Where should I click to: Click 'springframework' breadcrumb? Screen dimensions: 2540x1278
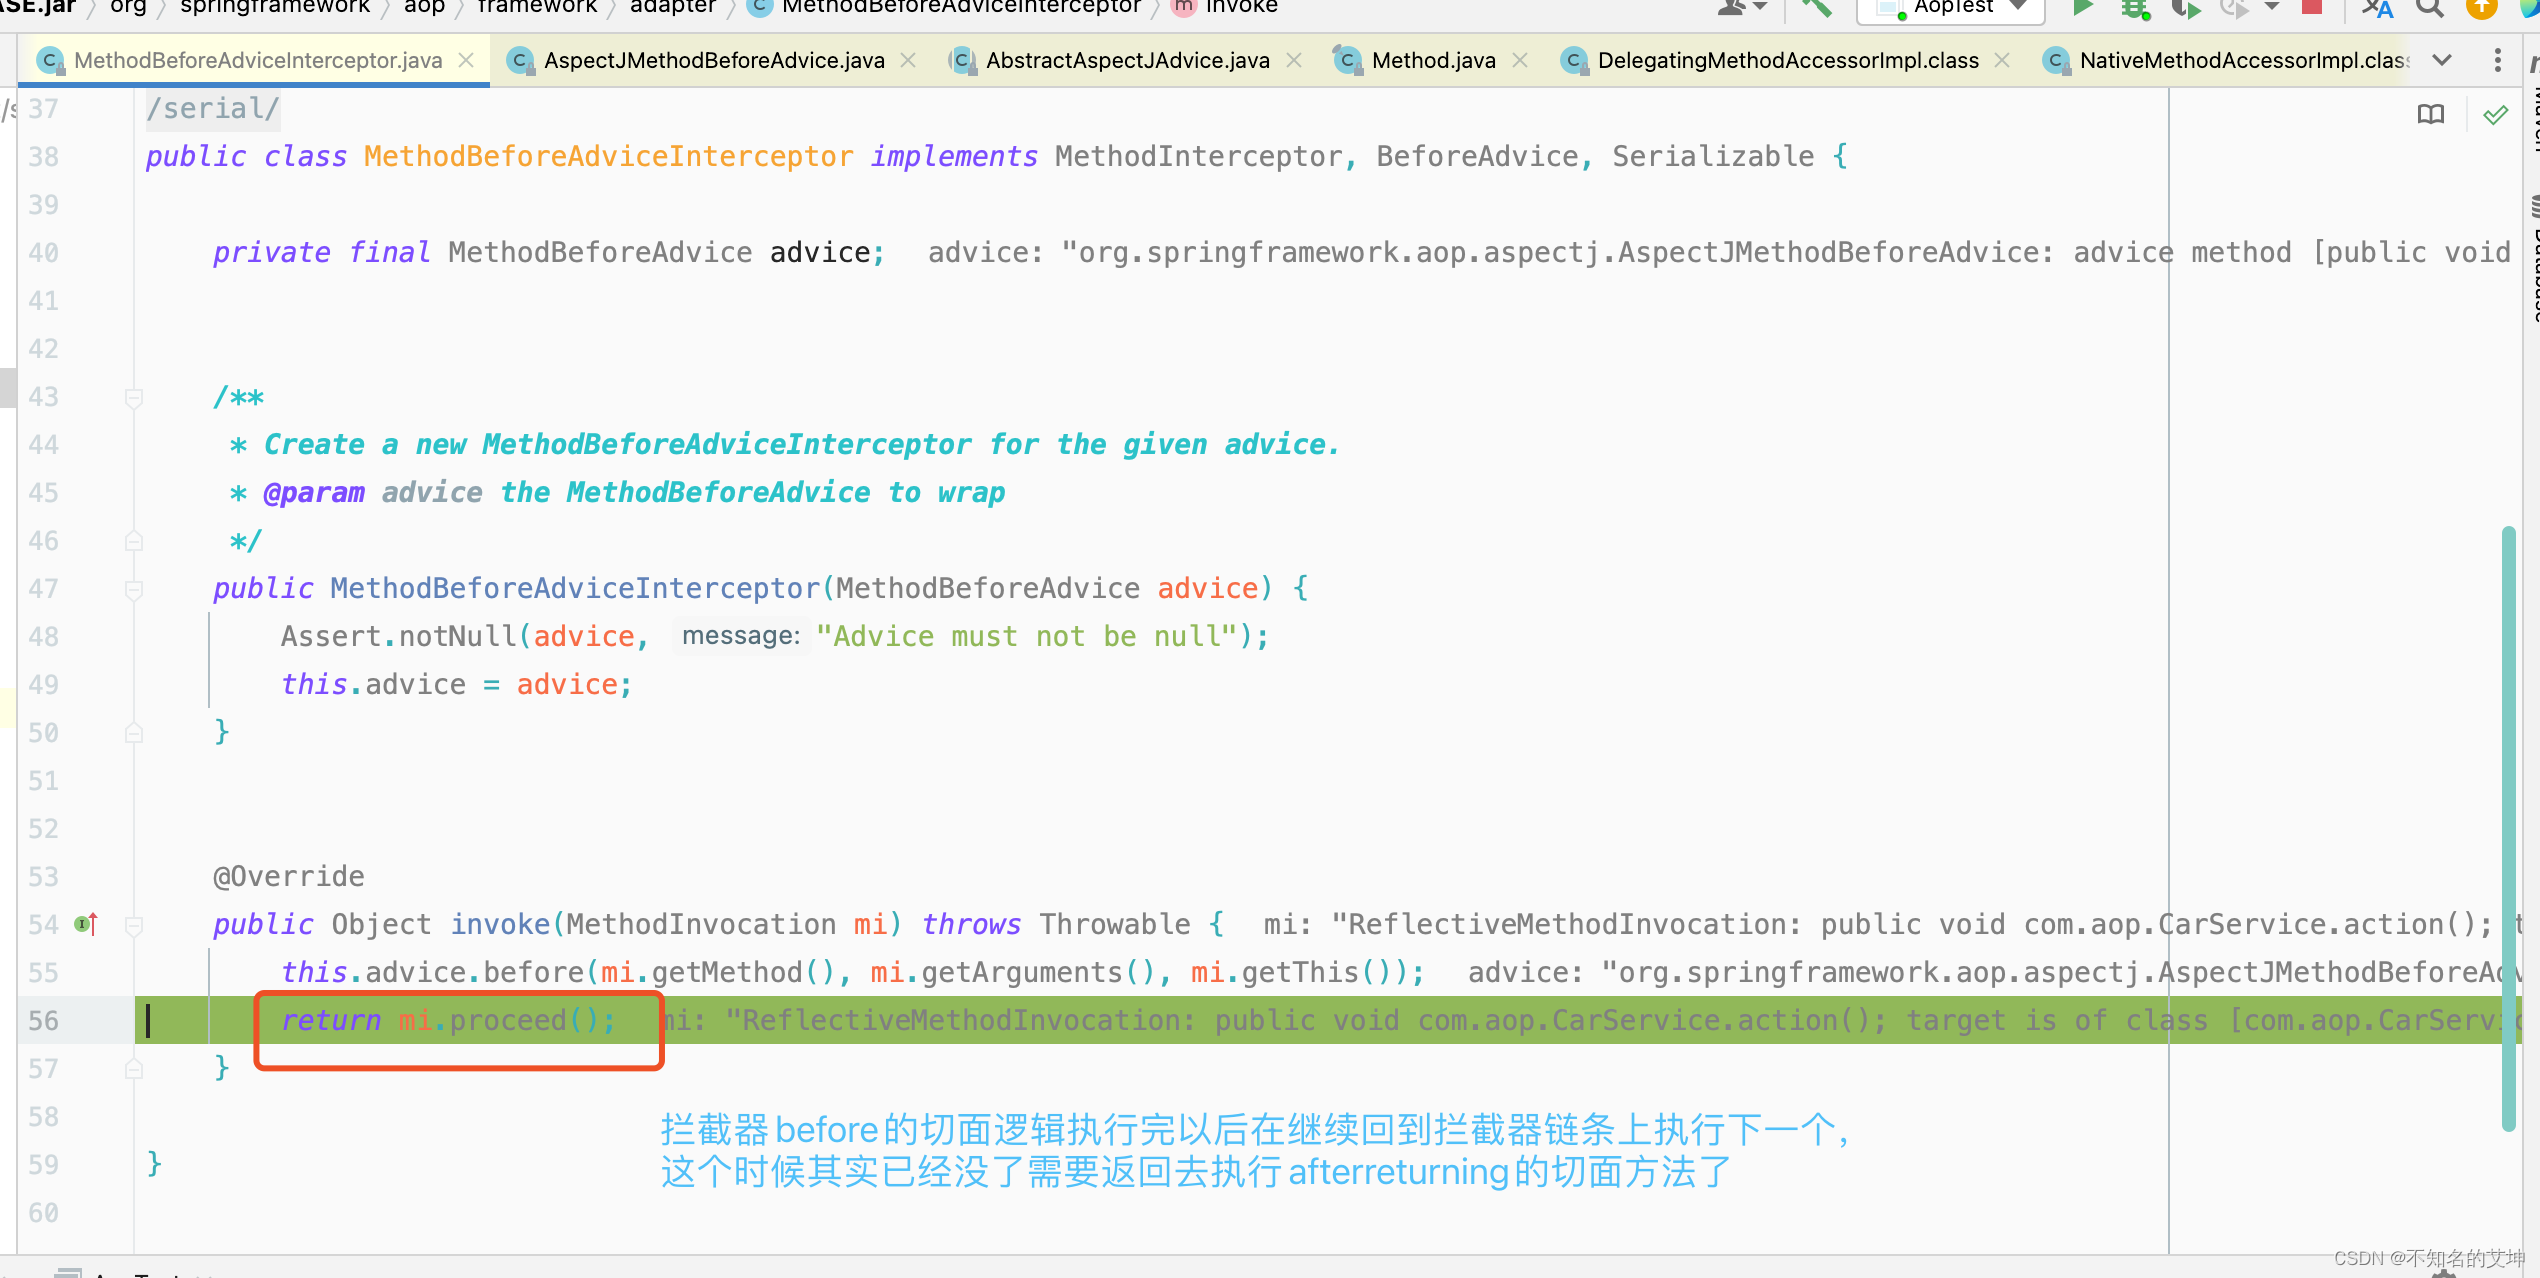tap(275, 7)
